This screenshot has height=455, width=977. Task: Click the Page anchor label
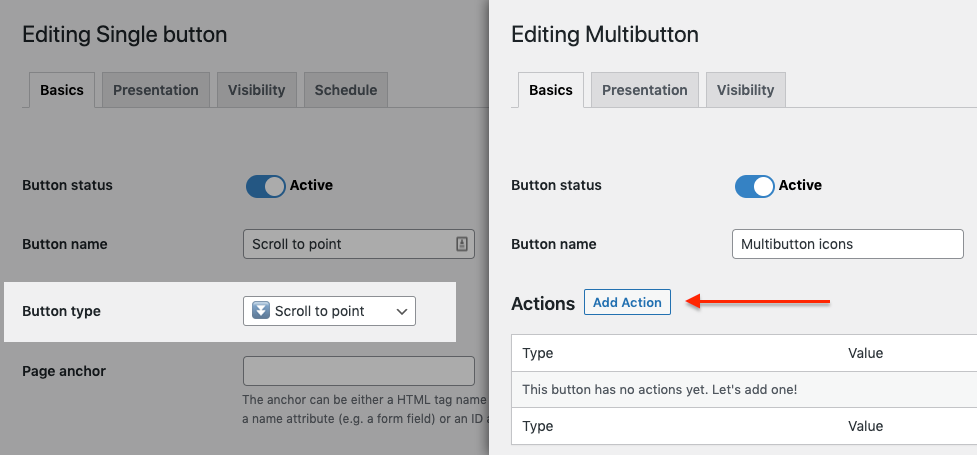64,371
